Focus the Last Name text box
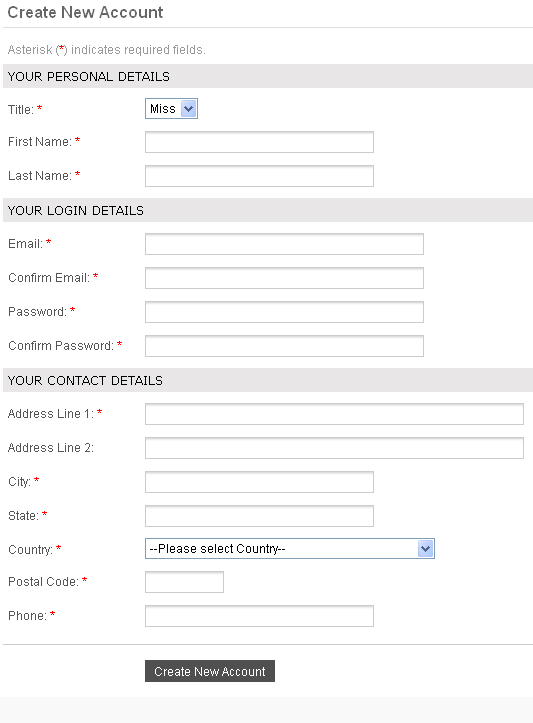 tap(259, 176)
